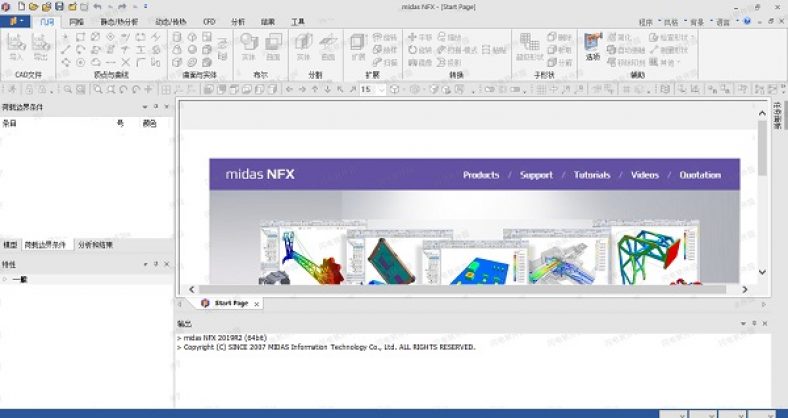
Task: Click 自动连接 in the 辅助 group
Action: click(626, 50)
